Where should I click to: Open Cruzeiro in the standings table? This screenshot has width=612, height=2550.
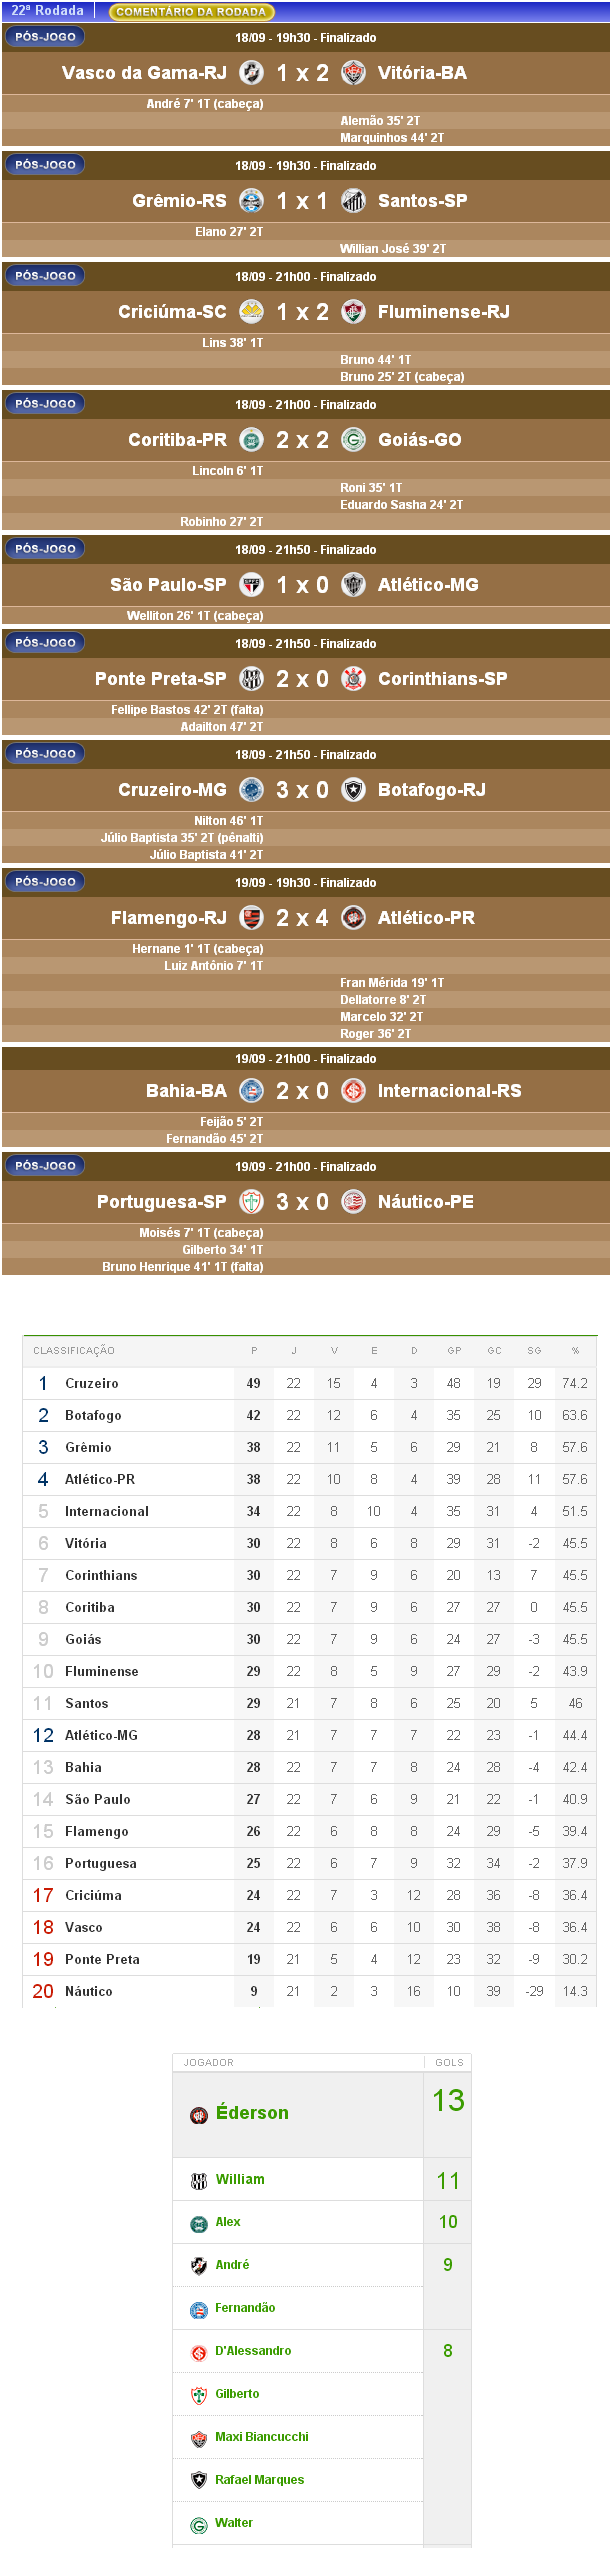pyautogui.click(x=92, y=1384)
